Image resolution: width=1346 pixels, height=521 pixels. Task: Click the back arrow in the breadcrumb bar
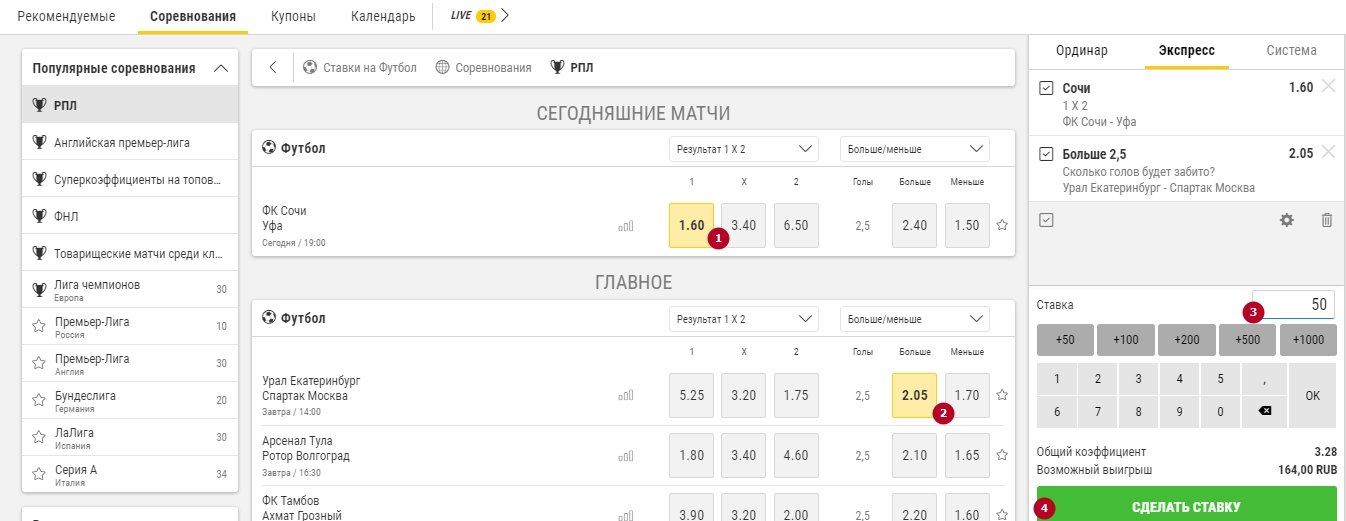click(x=273, y=67)
